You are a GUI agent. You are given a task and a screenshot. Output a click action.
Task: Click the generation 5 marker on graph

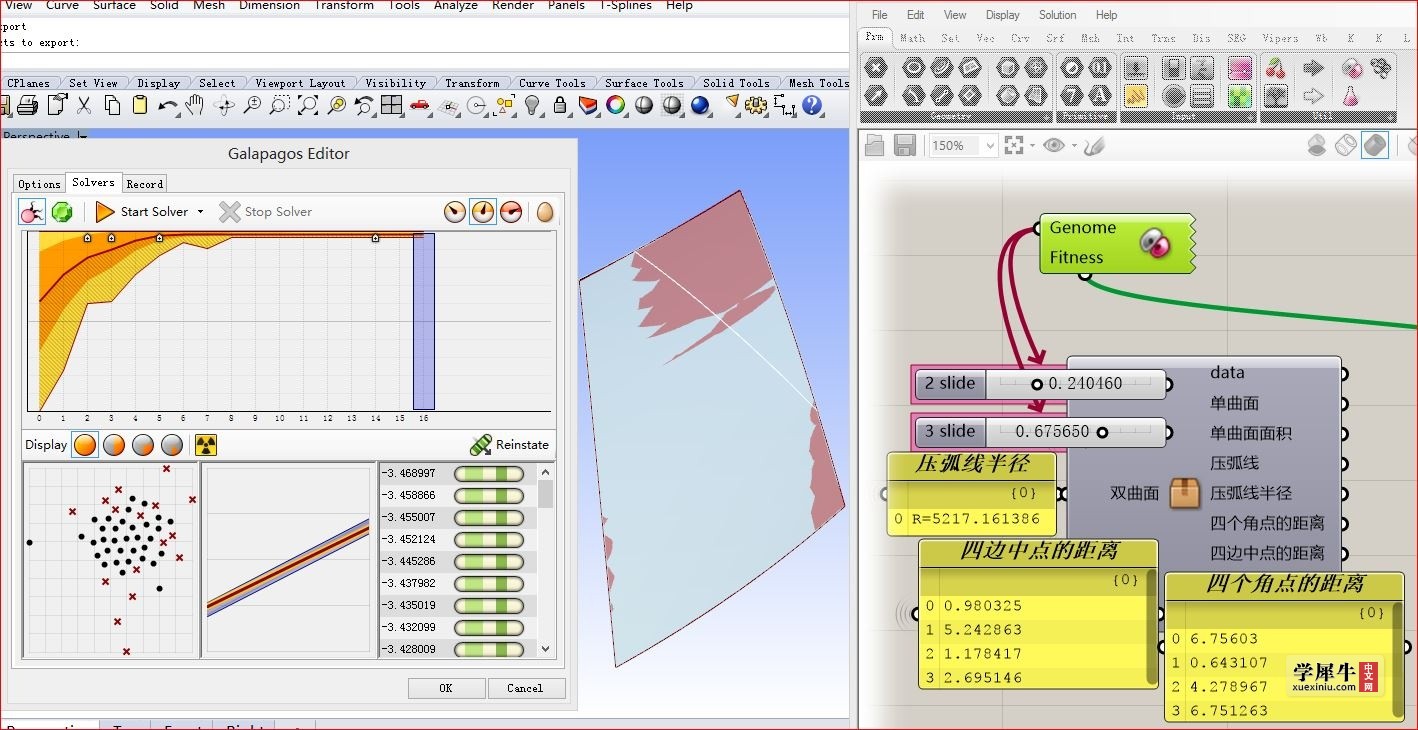tap(159, 238)
